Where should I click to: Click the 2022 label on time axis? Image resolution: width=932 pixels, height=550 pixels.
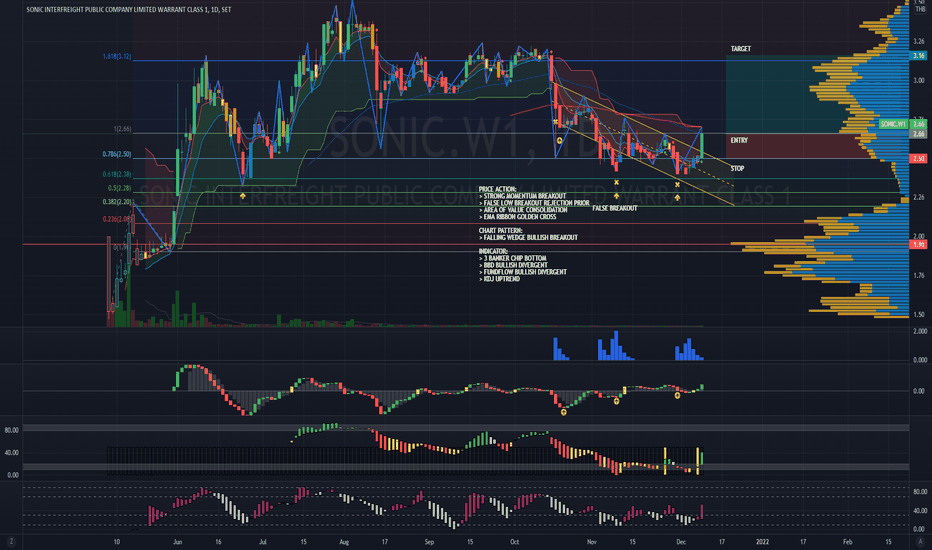pos(762,542)
